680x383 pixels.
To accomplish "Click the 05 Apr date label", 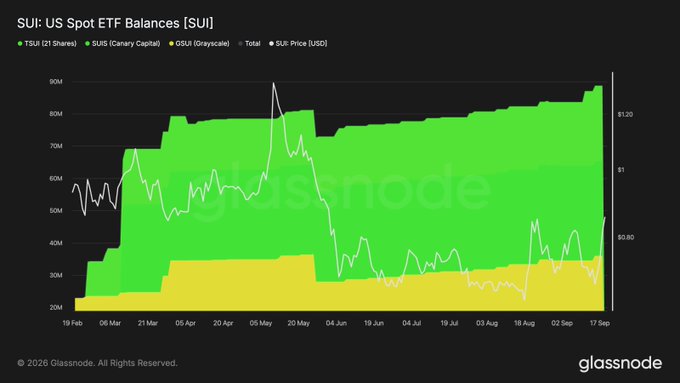I will (186, 323).
